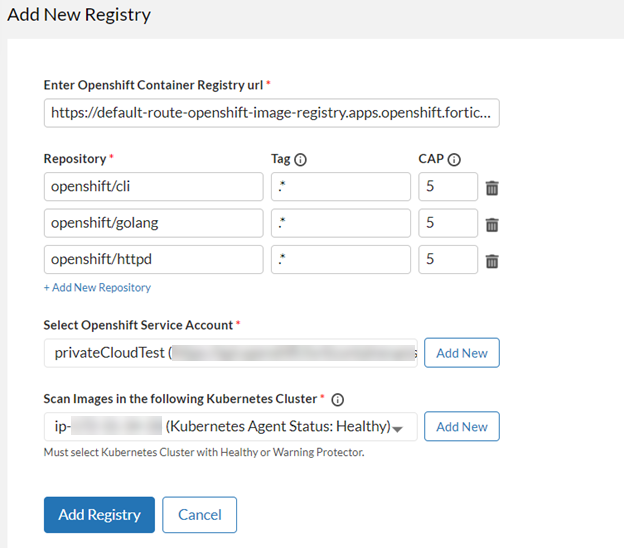Delete the openshift/golang repository row
This screenshot has width=624, height=548.
[x=492, y=224]
